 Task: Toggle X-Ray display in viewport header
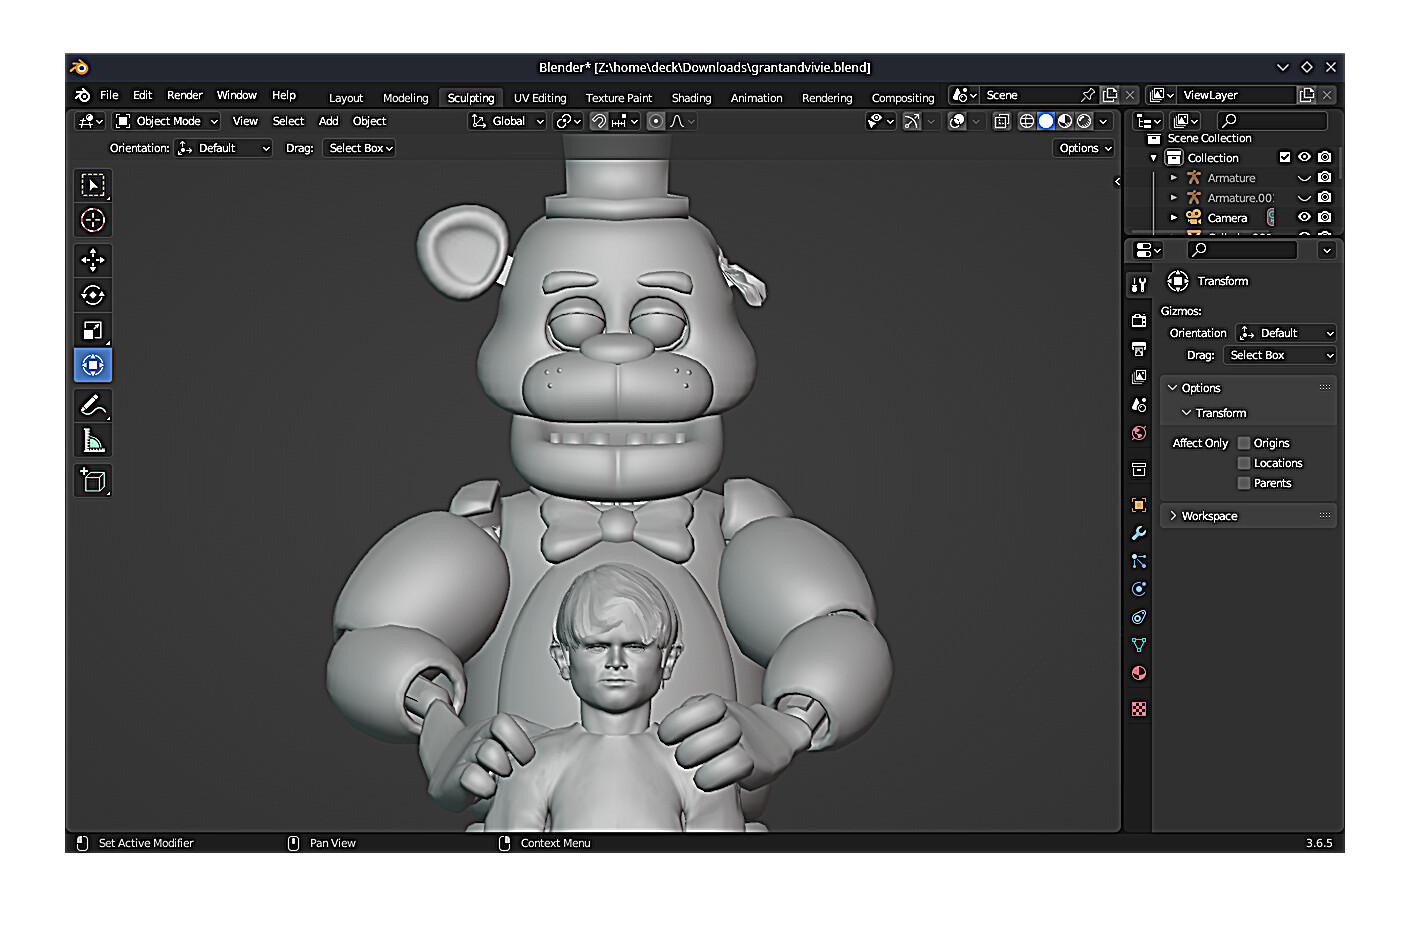click(1001, 121)
